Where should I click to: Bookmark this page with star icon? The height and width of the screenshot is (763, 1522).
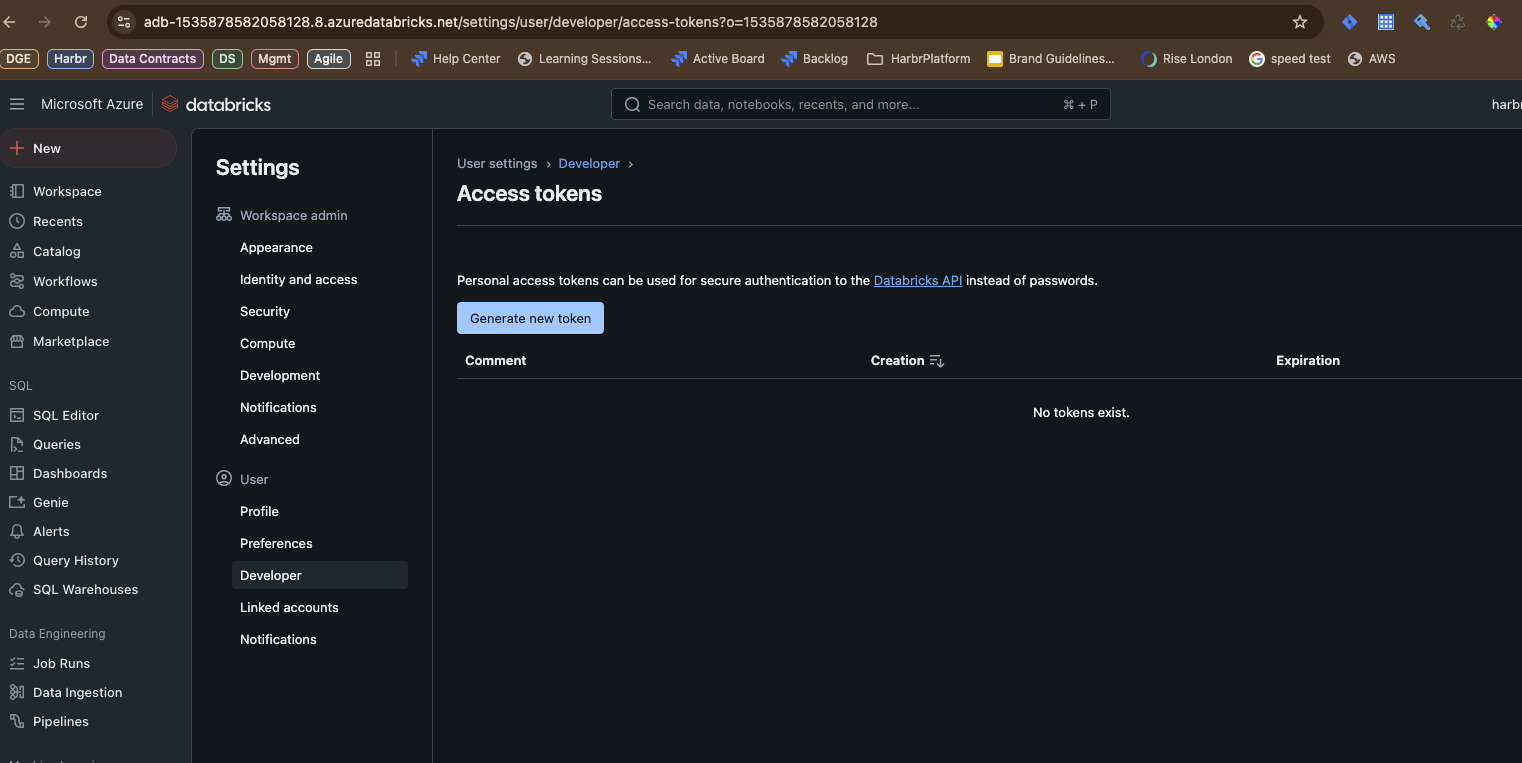[1299, 22]
